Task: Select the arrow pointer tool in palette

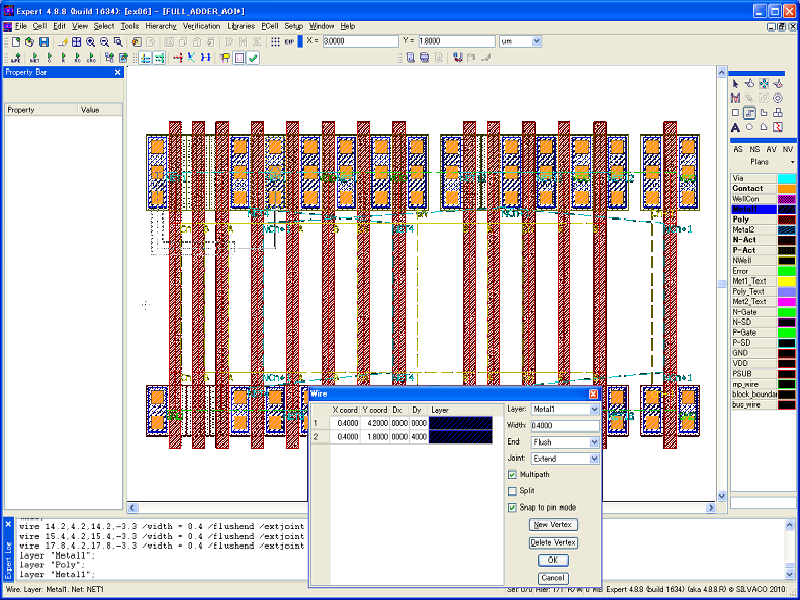Action: [x=735, y=84]
